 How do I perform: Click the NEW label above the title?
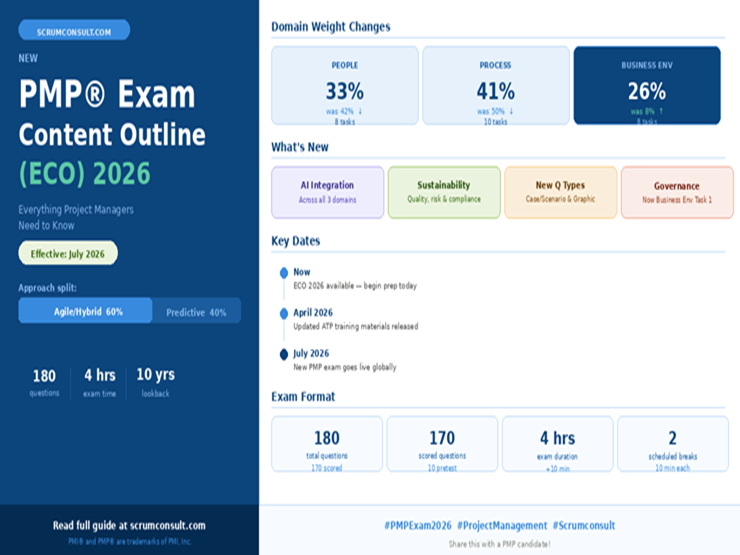point(28,59)
